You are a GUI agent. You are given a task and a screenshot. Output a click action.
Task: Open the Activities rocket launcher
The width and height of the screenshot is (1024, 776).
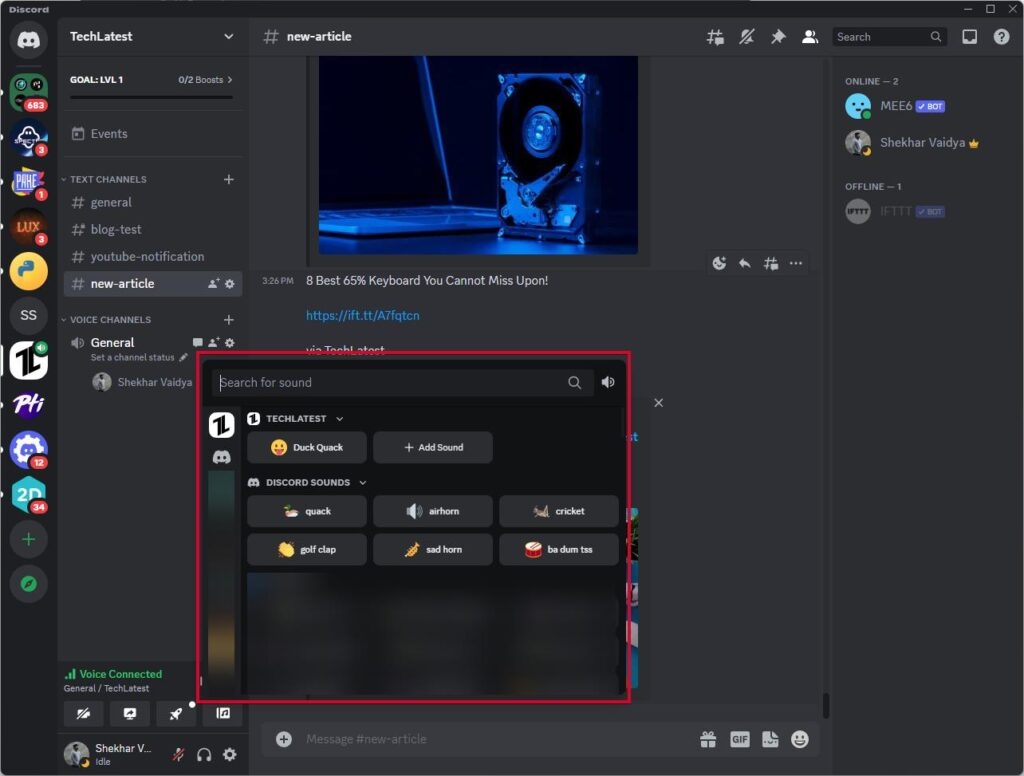click(176, 714)
